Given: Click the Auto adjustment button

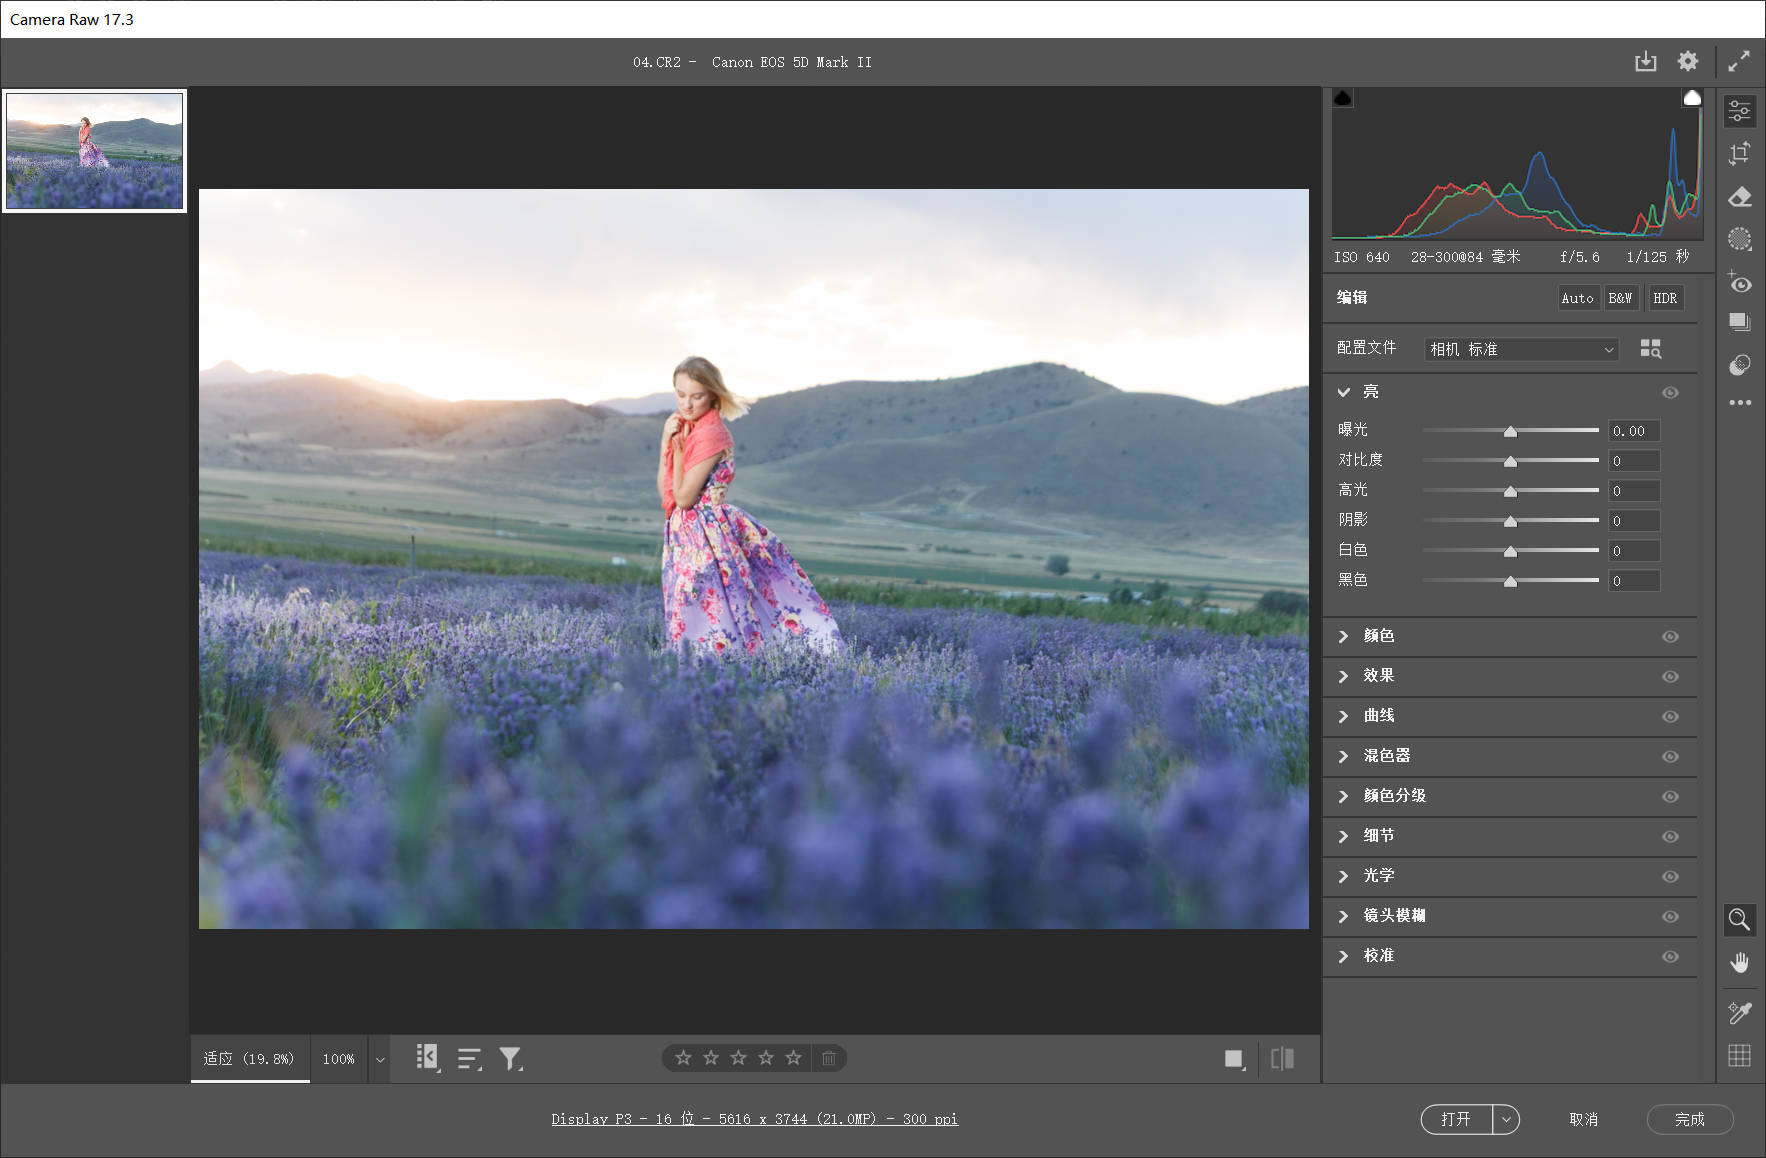Looking at the screenshot, I should click(1578, 298).
